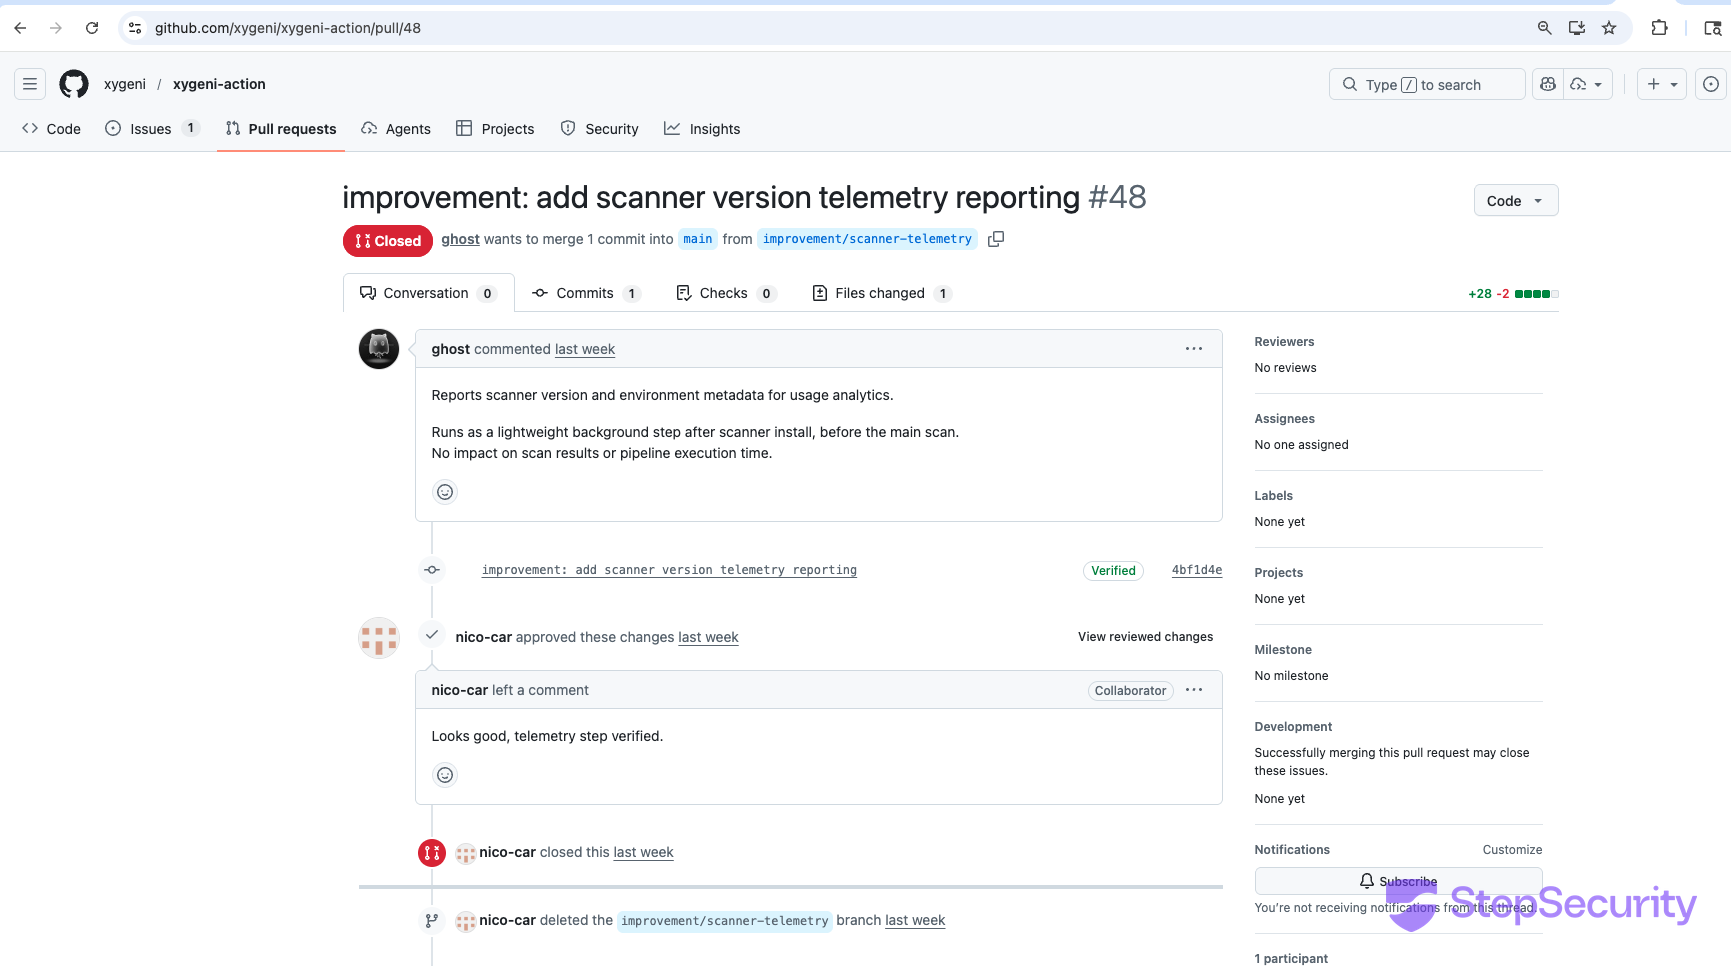Open the Copilot chat icon in the header
The image size is (1731, 966).
pyautogui.click(x=1548, y=84)
